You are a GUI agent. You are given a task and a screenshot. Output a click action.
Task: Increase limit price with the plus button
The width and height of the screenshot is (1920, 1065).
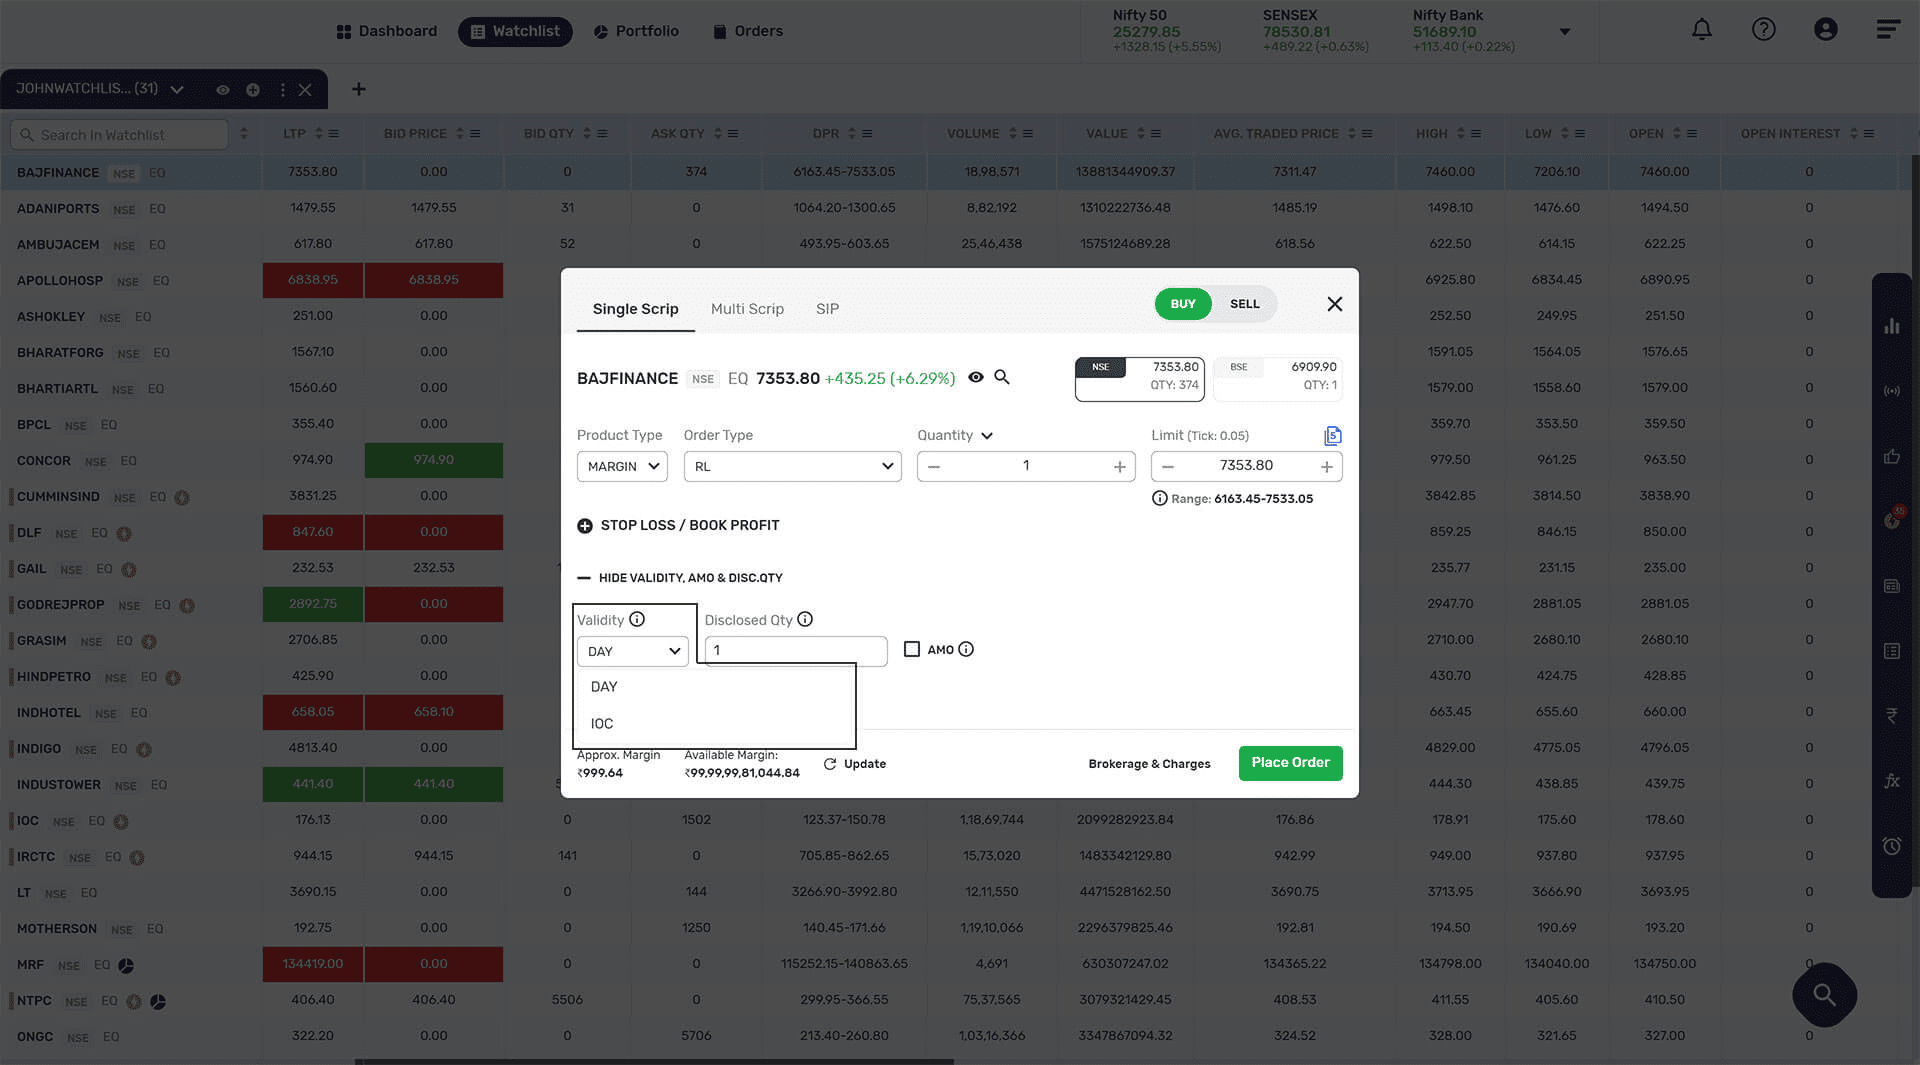pos(1326,467)
